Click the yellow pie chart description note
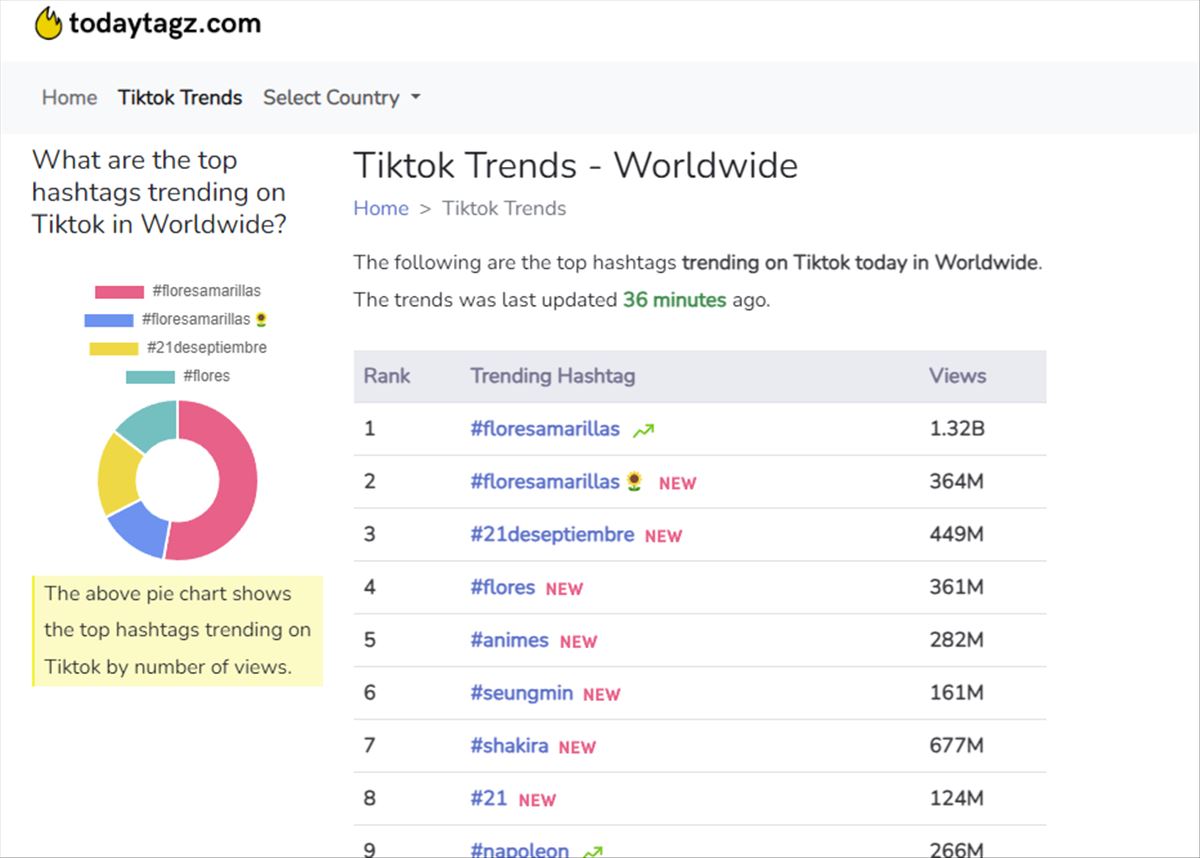The height and width of the screenshot is (858, 1200). pyautogui.click(x=177, y=631)
